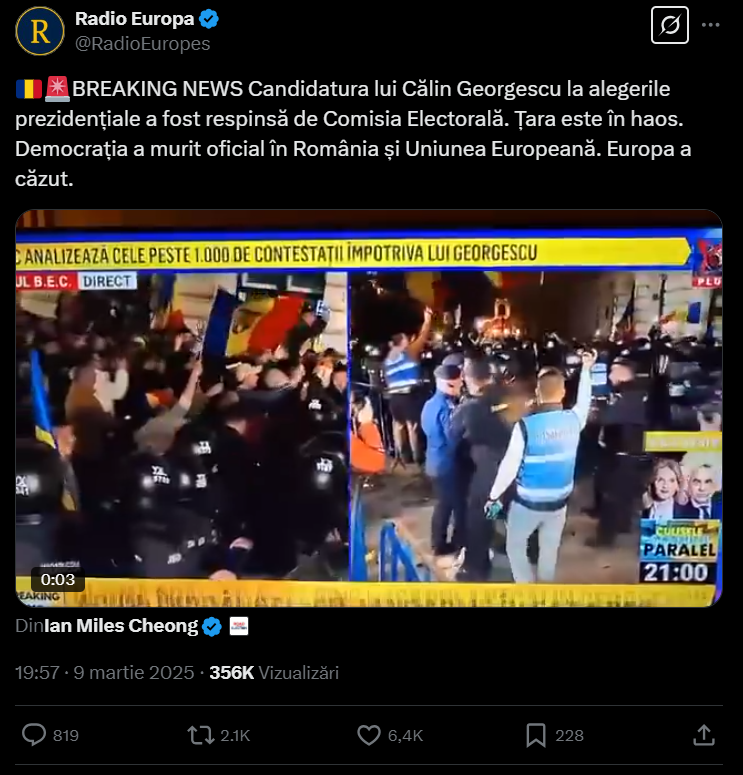Like the post with the heart icon

pos(369,735)
